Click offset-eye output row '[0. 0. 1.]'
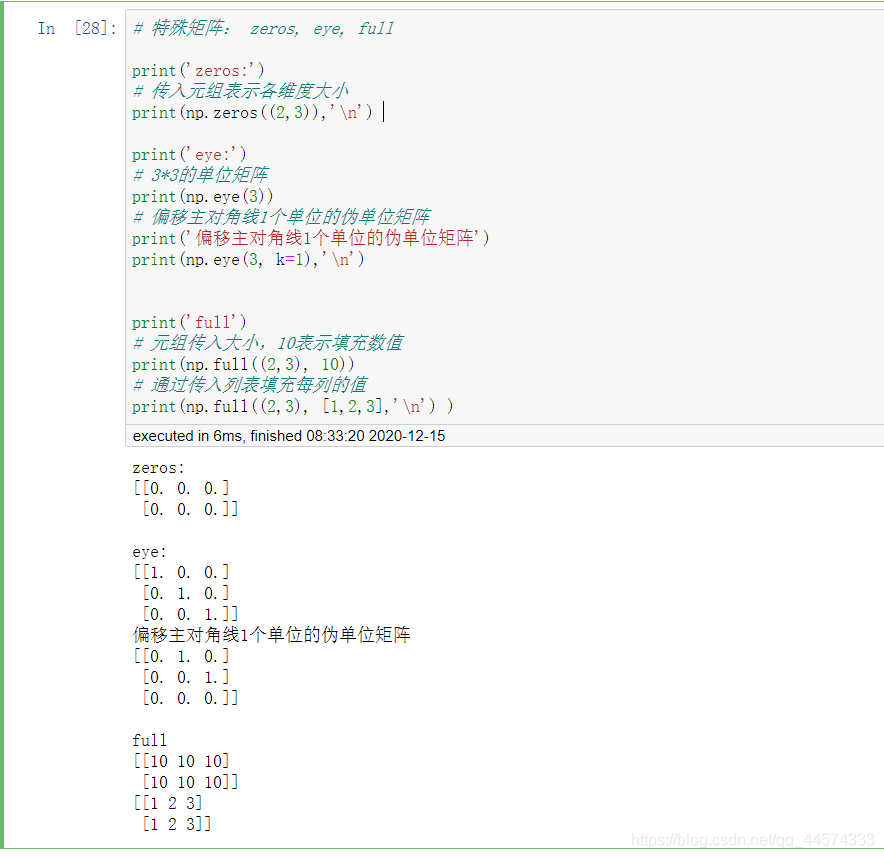 coord(186,677)
